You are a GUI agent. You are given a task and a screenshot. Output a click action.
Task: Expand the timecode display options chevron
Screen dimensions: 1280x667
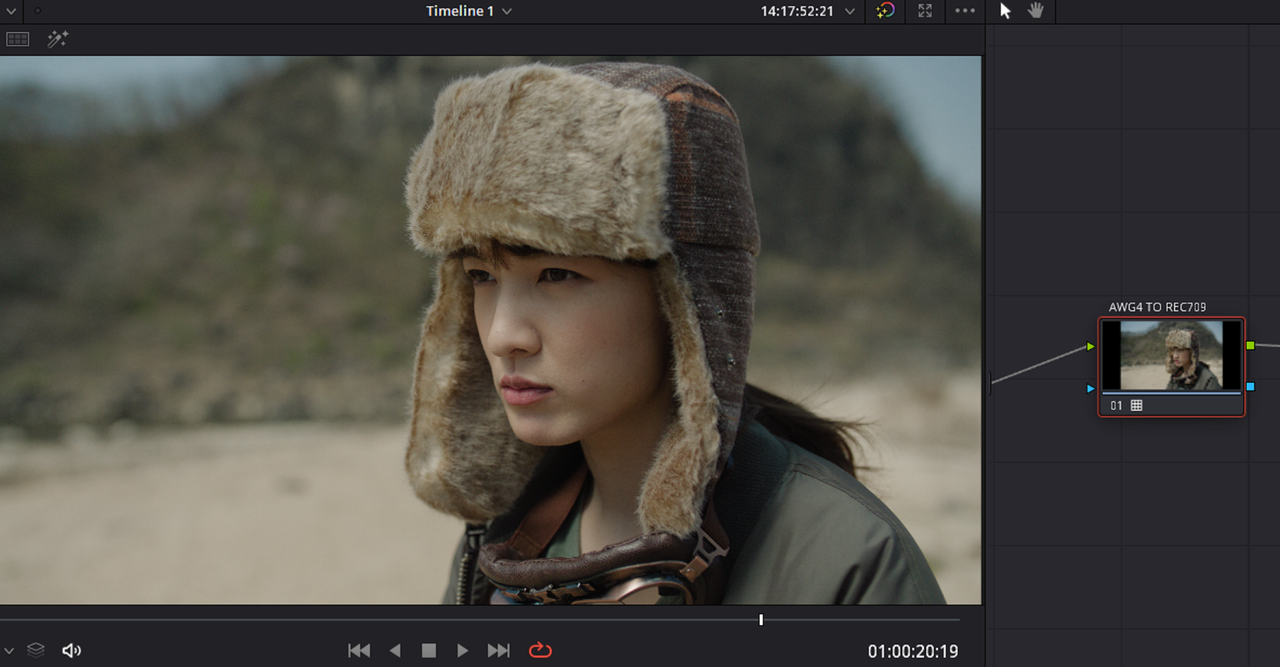[x=850, y=11]
